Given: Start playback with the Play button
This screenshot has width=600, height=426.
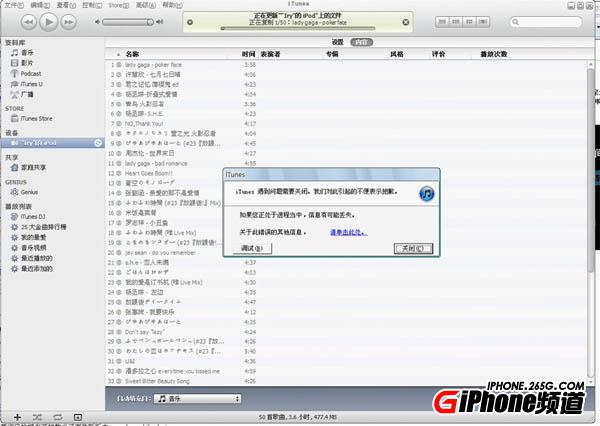Looking at the screenshot, I should (49, 22).
